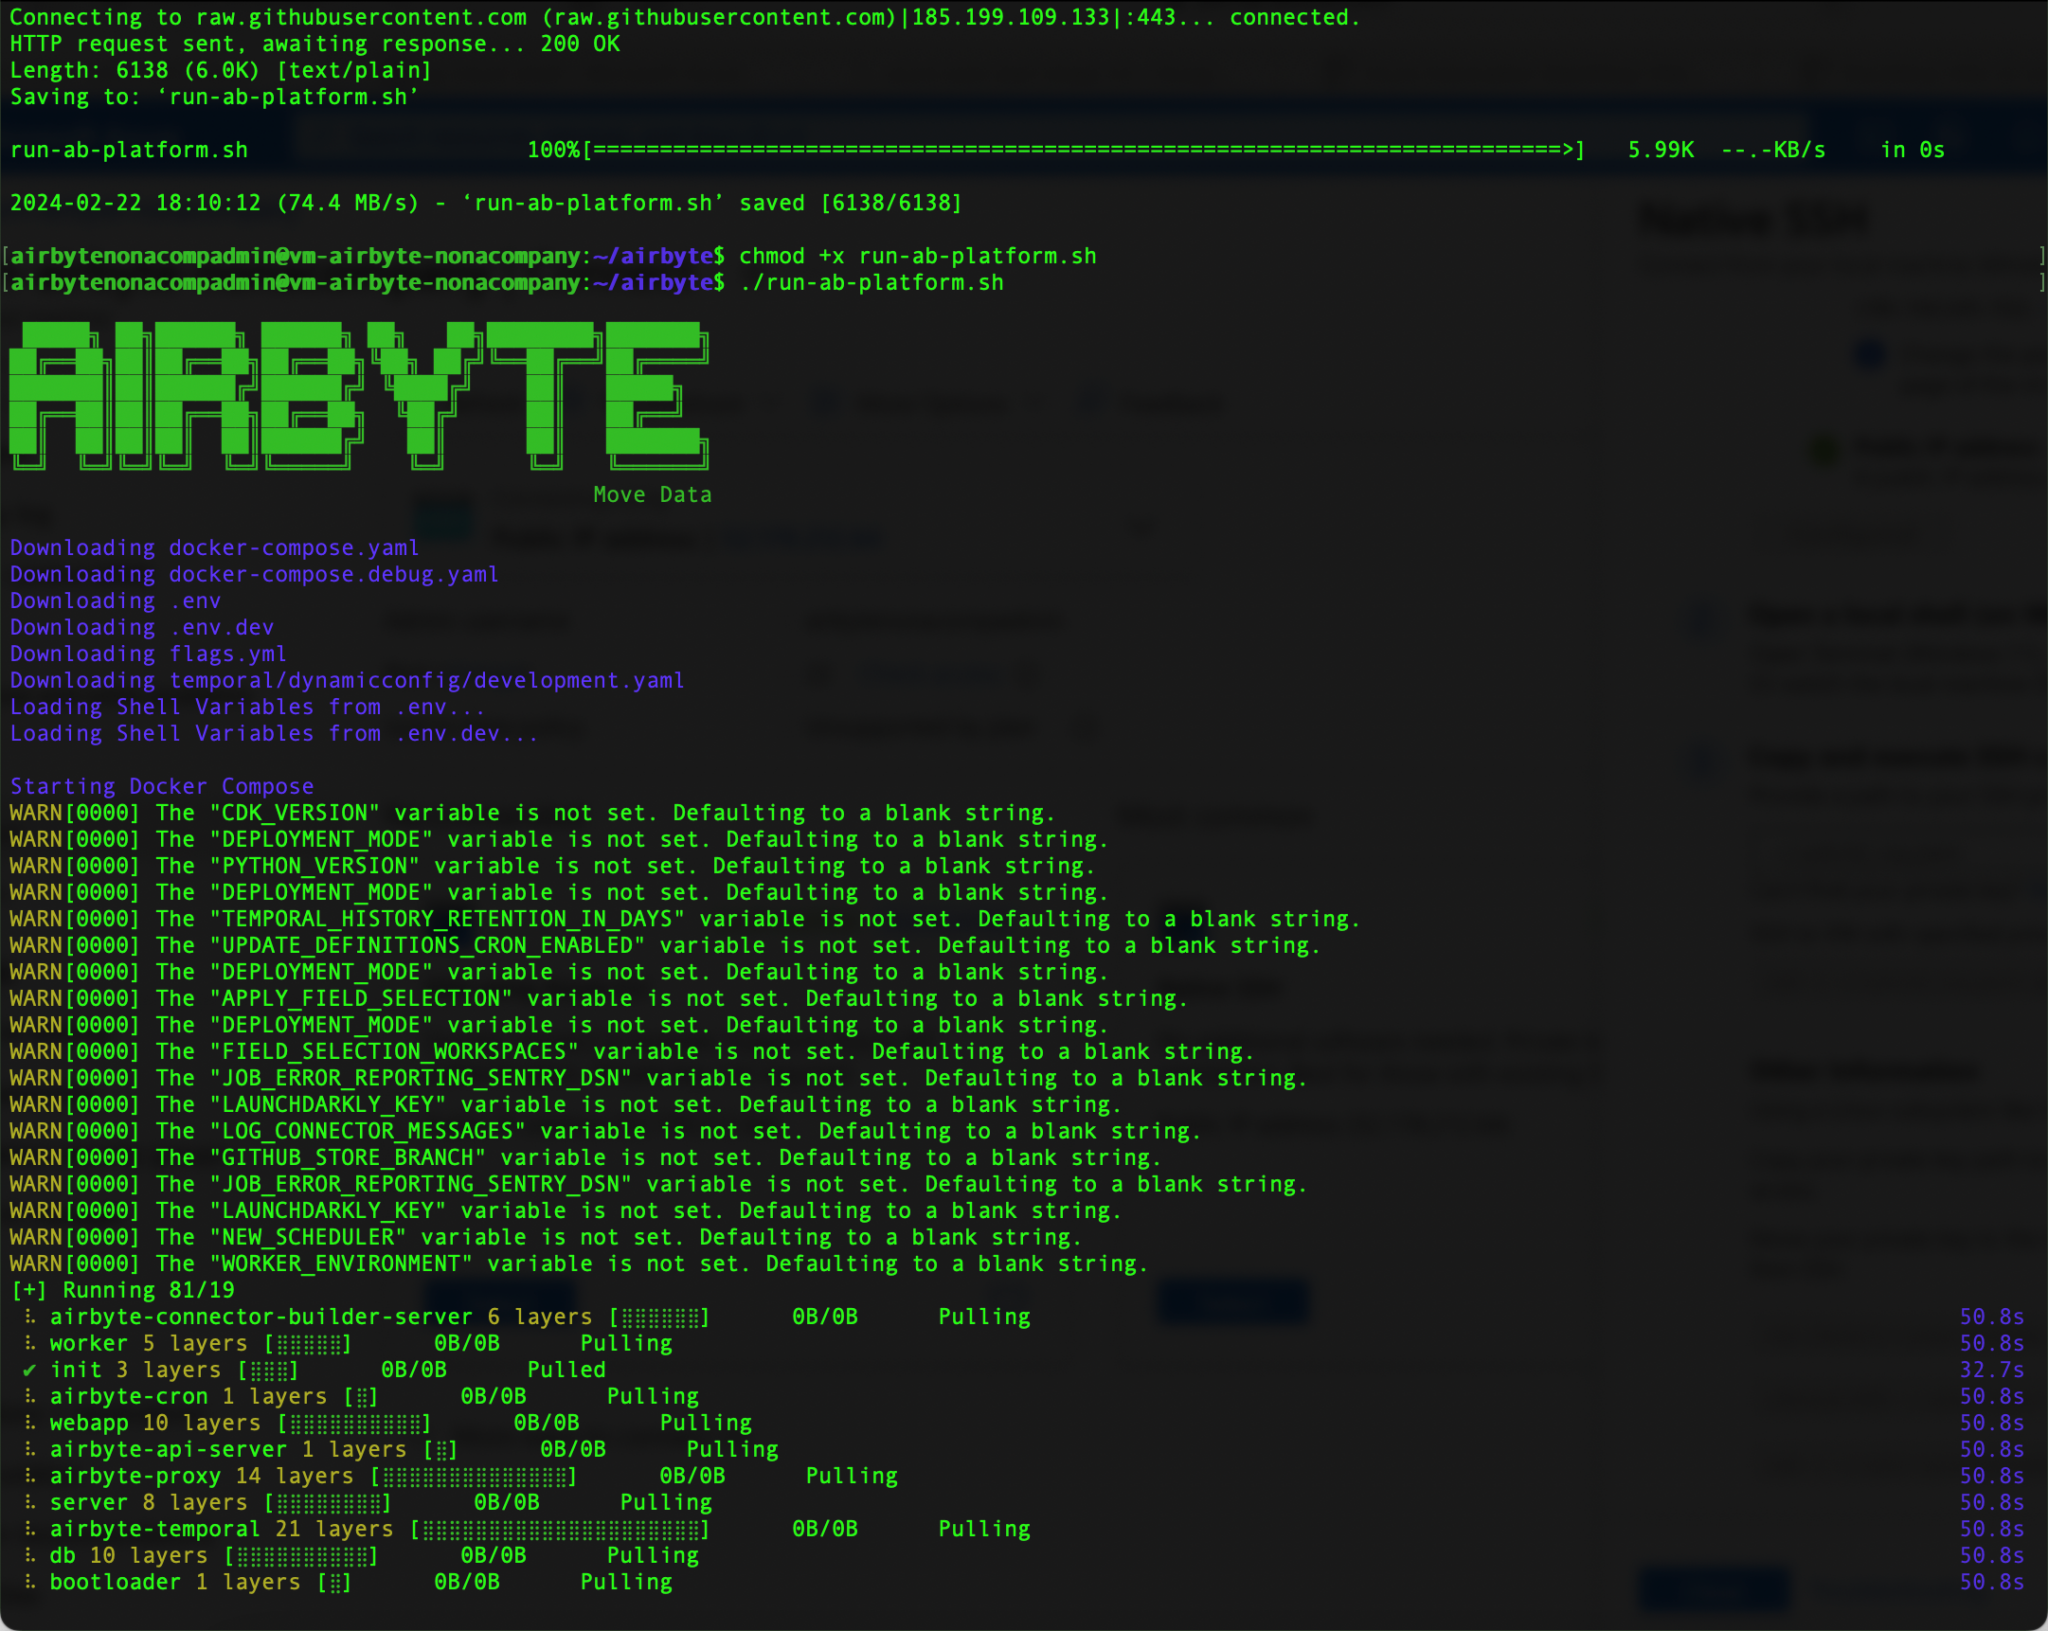Click the green checkmark beside init
This screenshot has height=1631, width=2048.
pos(30,1370)
